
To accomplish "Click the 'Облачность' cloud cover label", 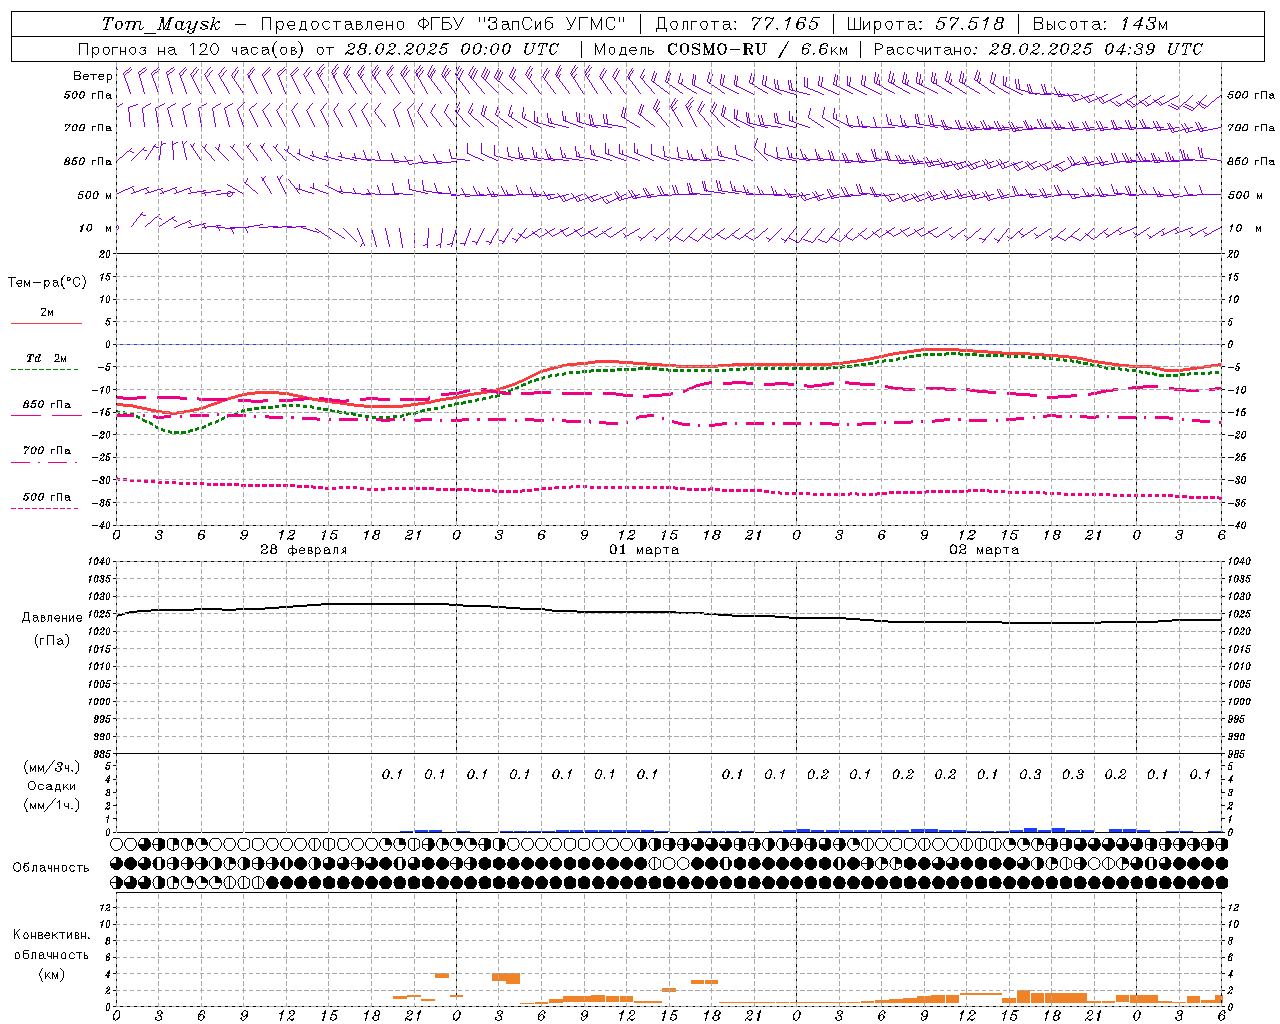I will [x=51, y=868].
